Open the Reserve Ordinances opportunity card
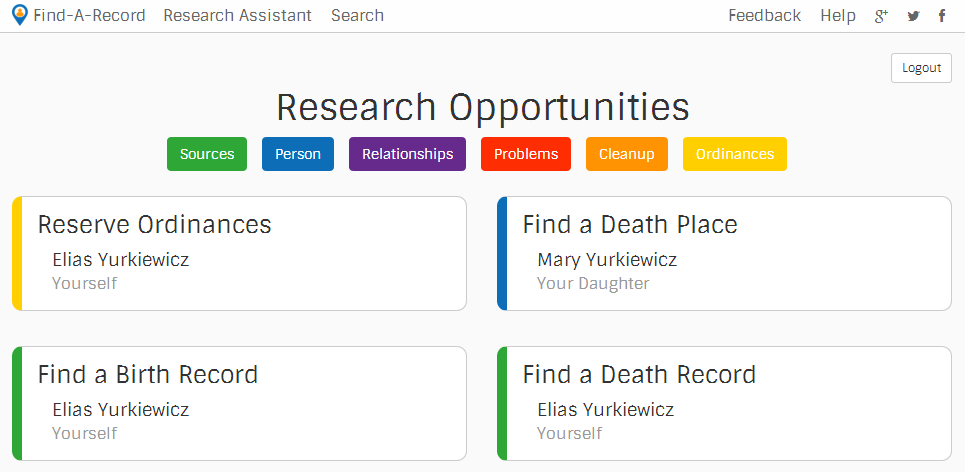Viewport: 965px width, 472px height. [x=240, y=253]
